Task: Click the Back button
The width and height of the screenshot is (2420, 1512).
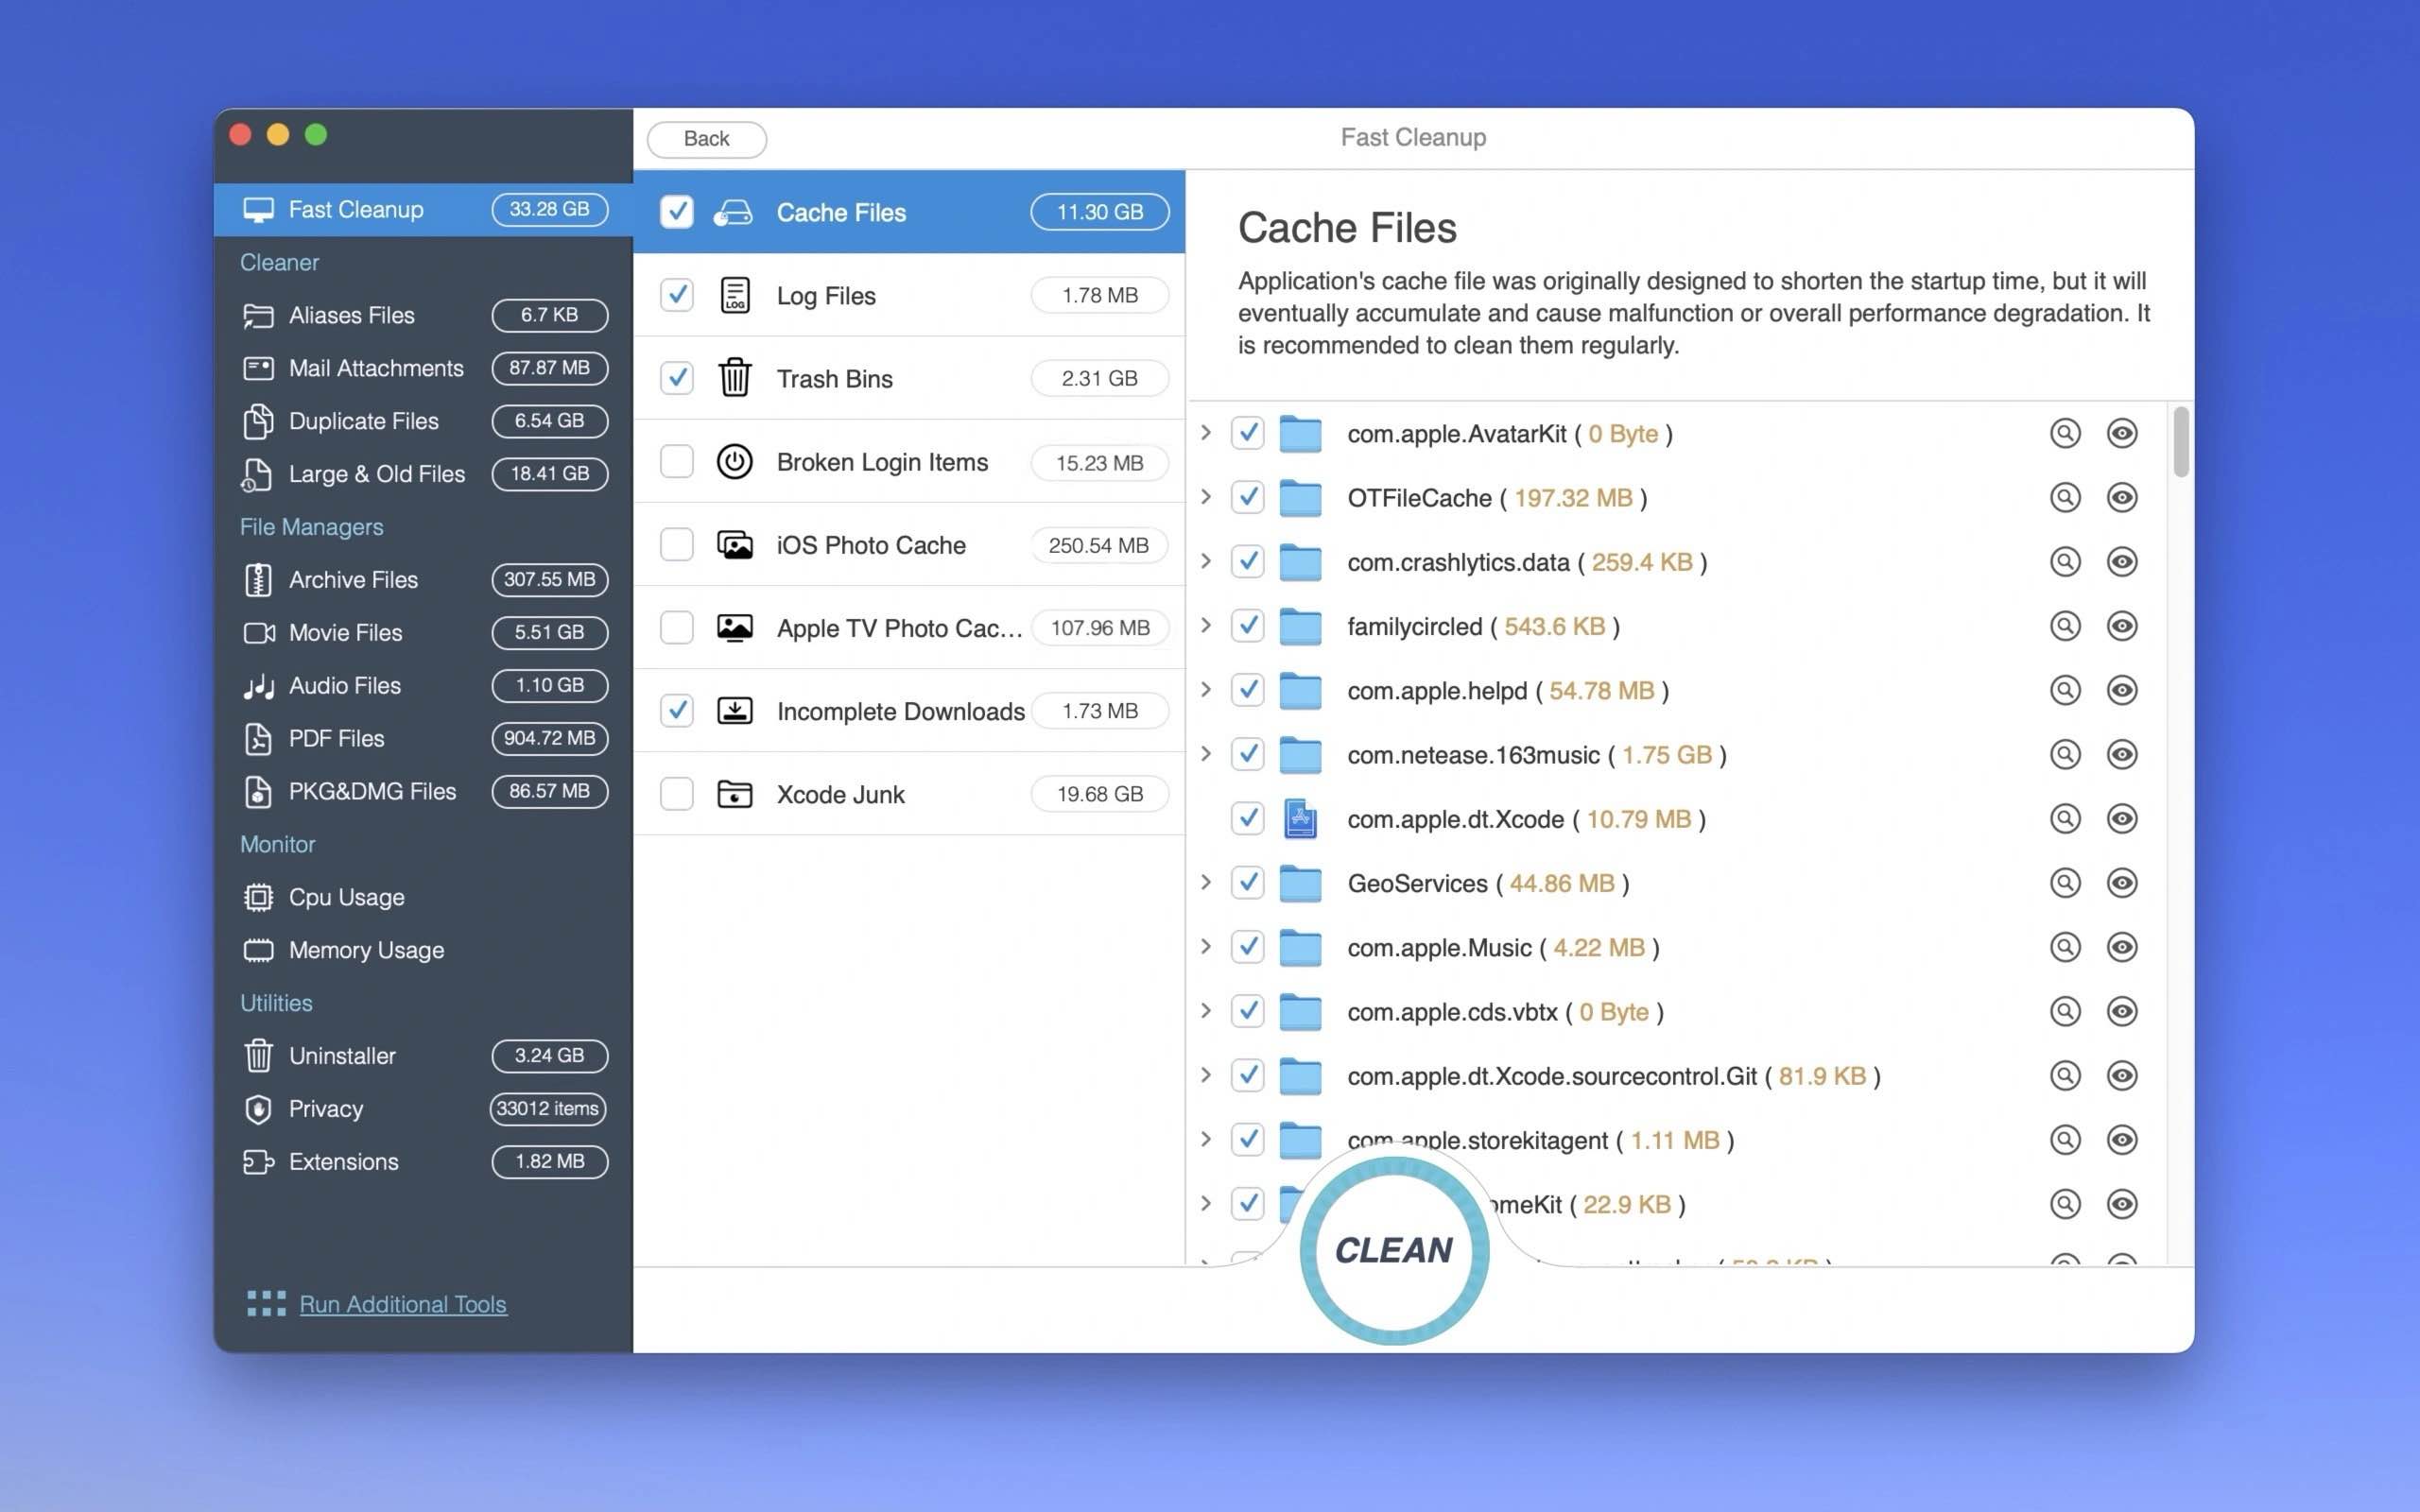Action: pyautogui.click(x=706, y=139)
